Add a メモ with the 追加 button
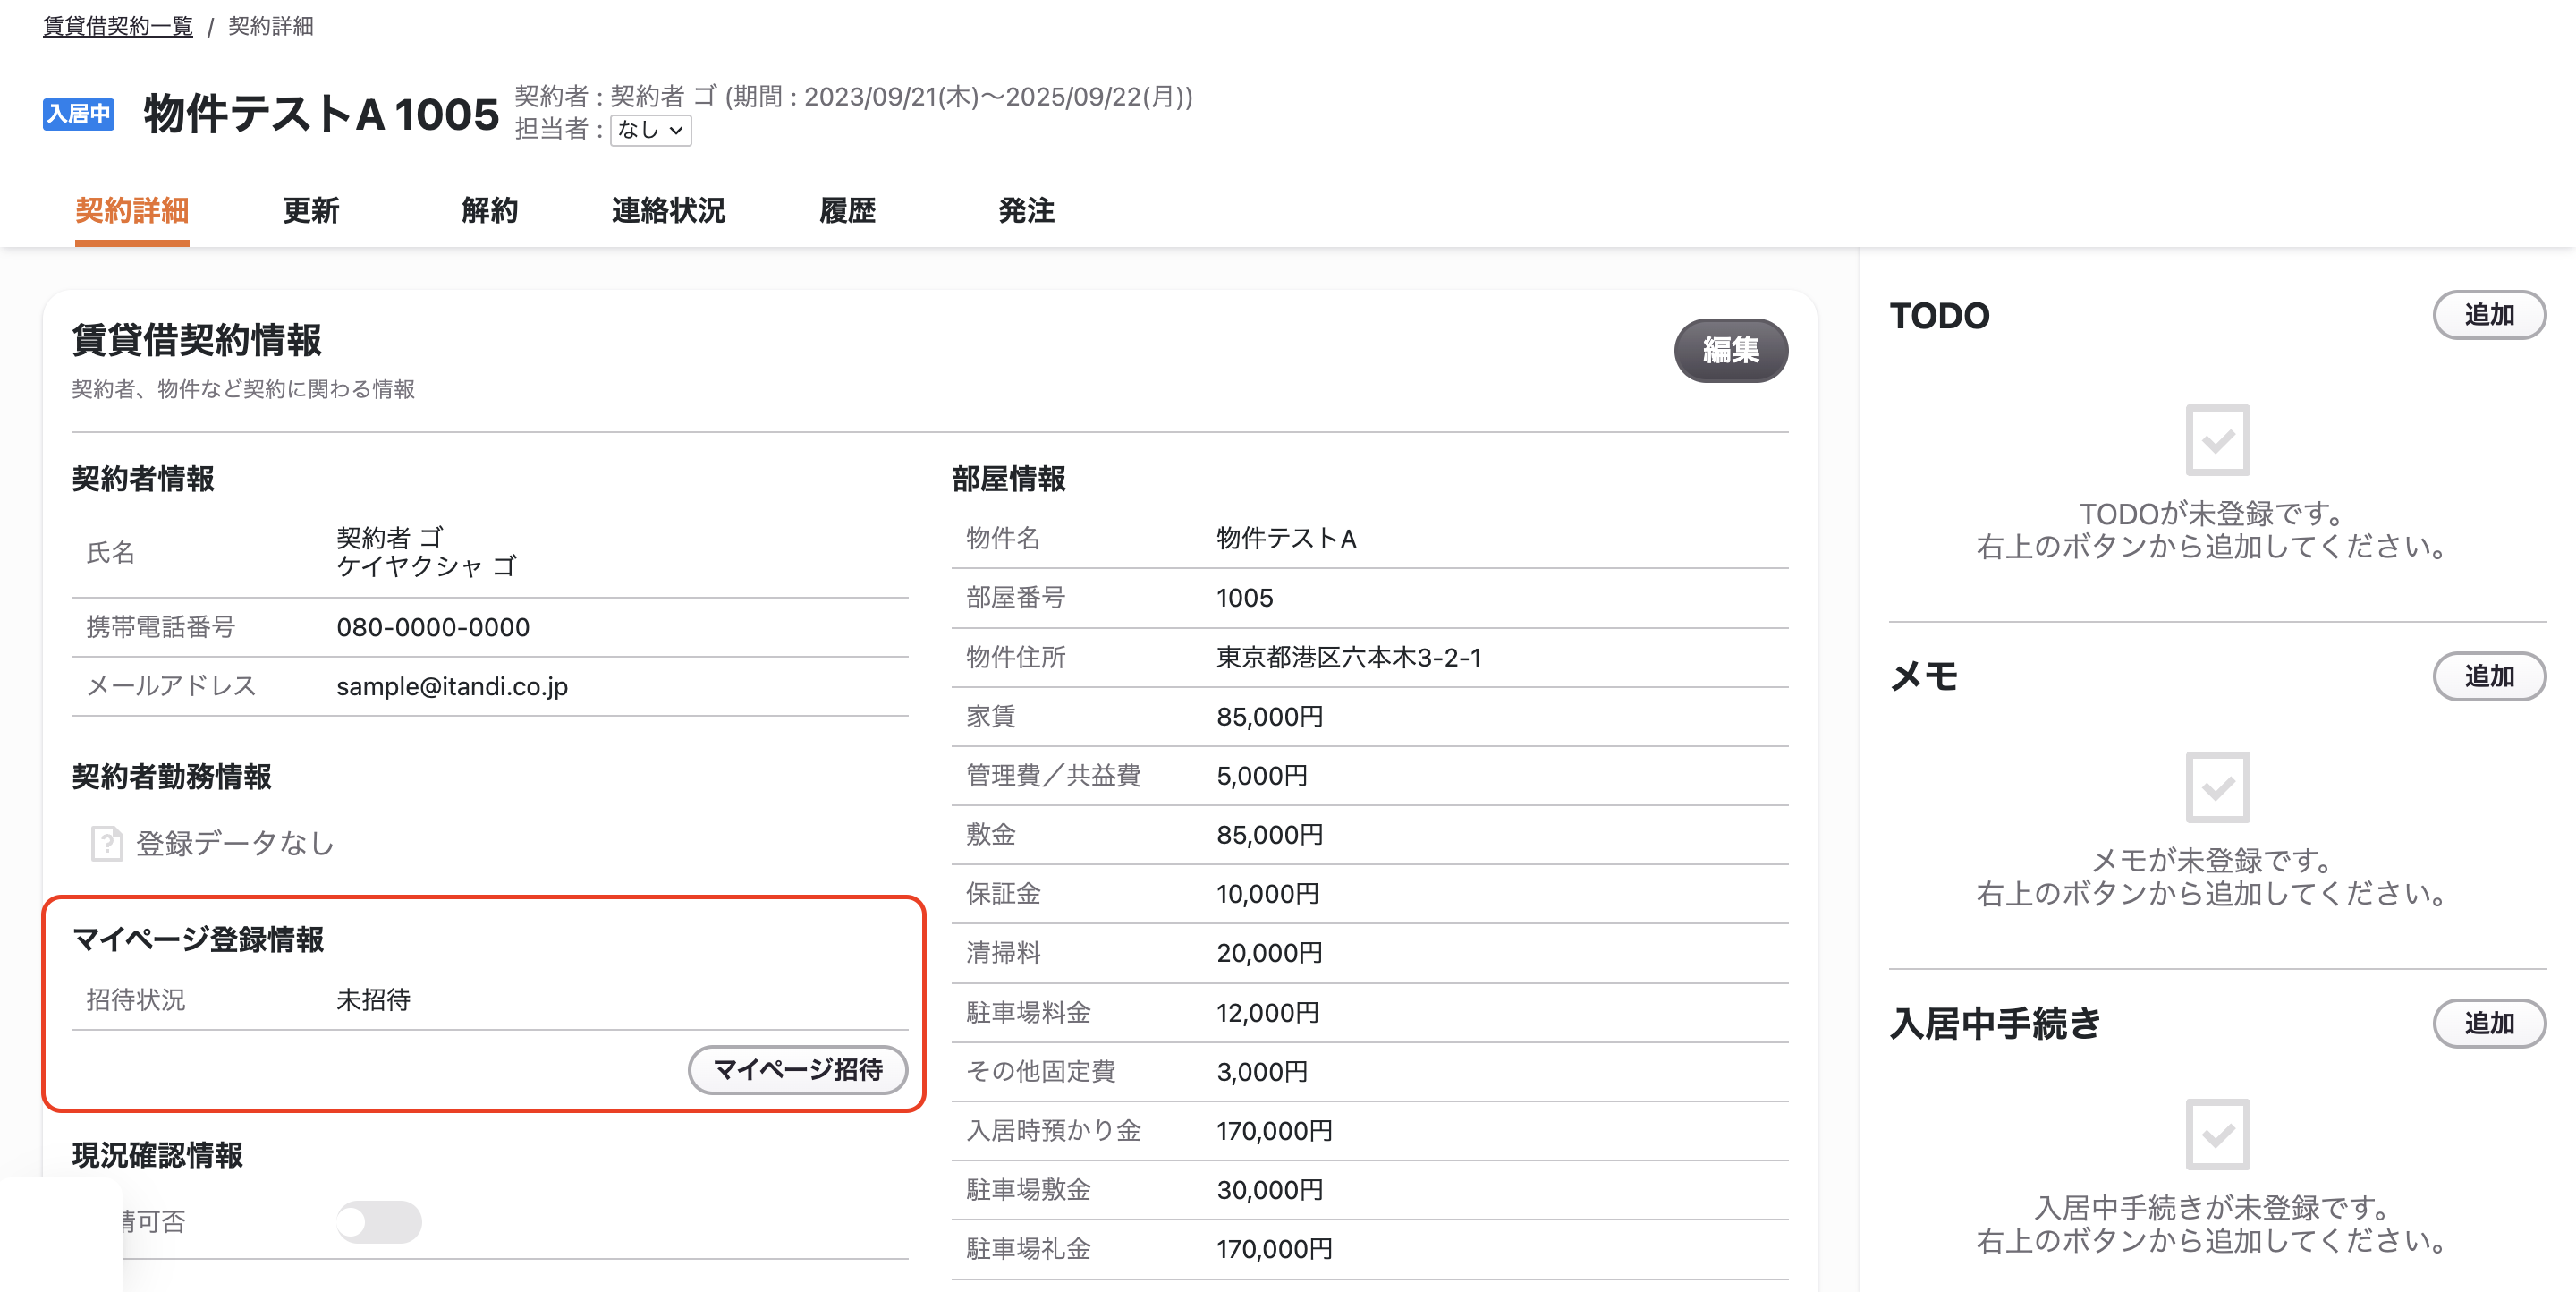The width and height of the screenshot is (2576, 1292). point(2488,676)
